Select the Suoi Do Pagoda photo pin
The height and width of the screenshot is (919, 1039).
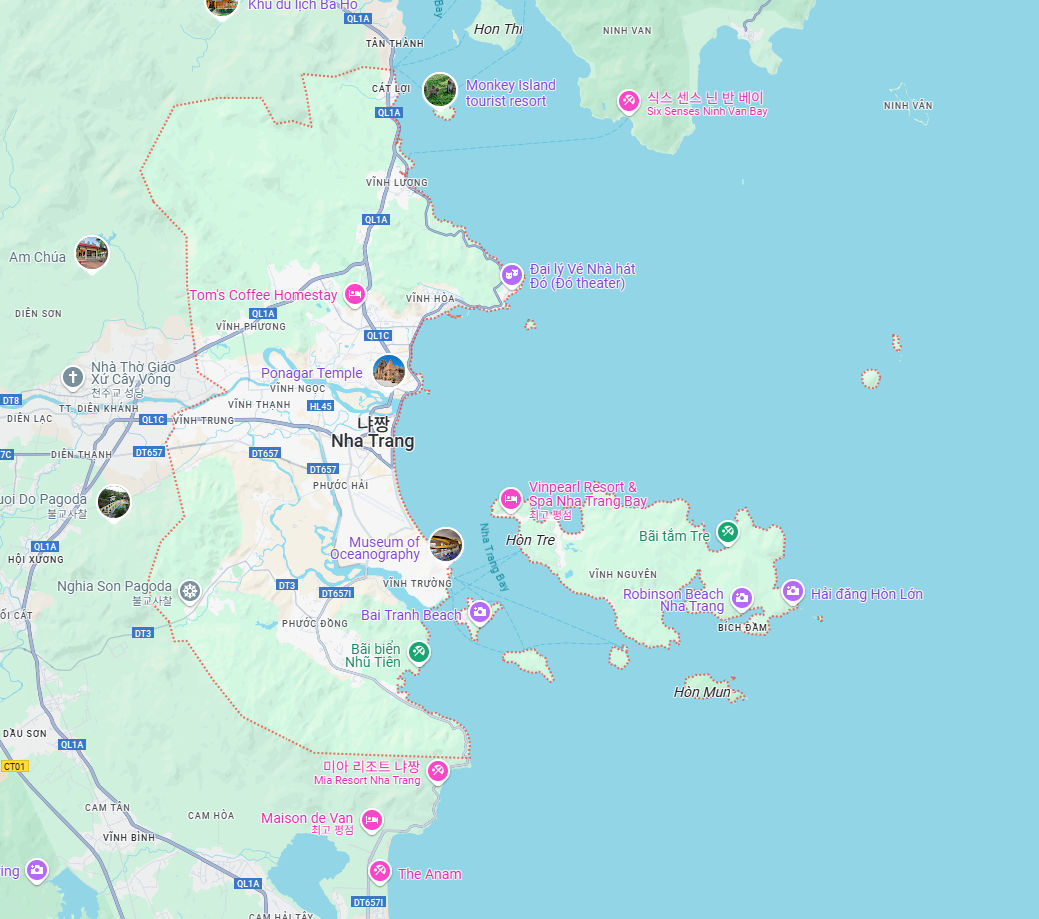[x=114, y=503]
